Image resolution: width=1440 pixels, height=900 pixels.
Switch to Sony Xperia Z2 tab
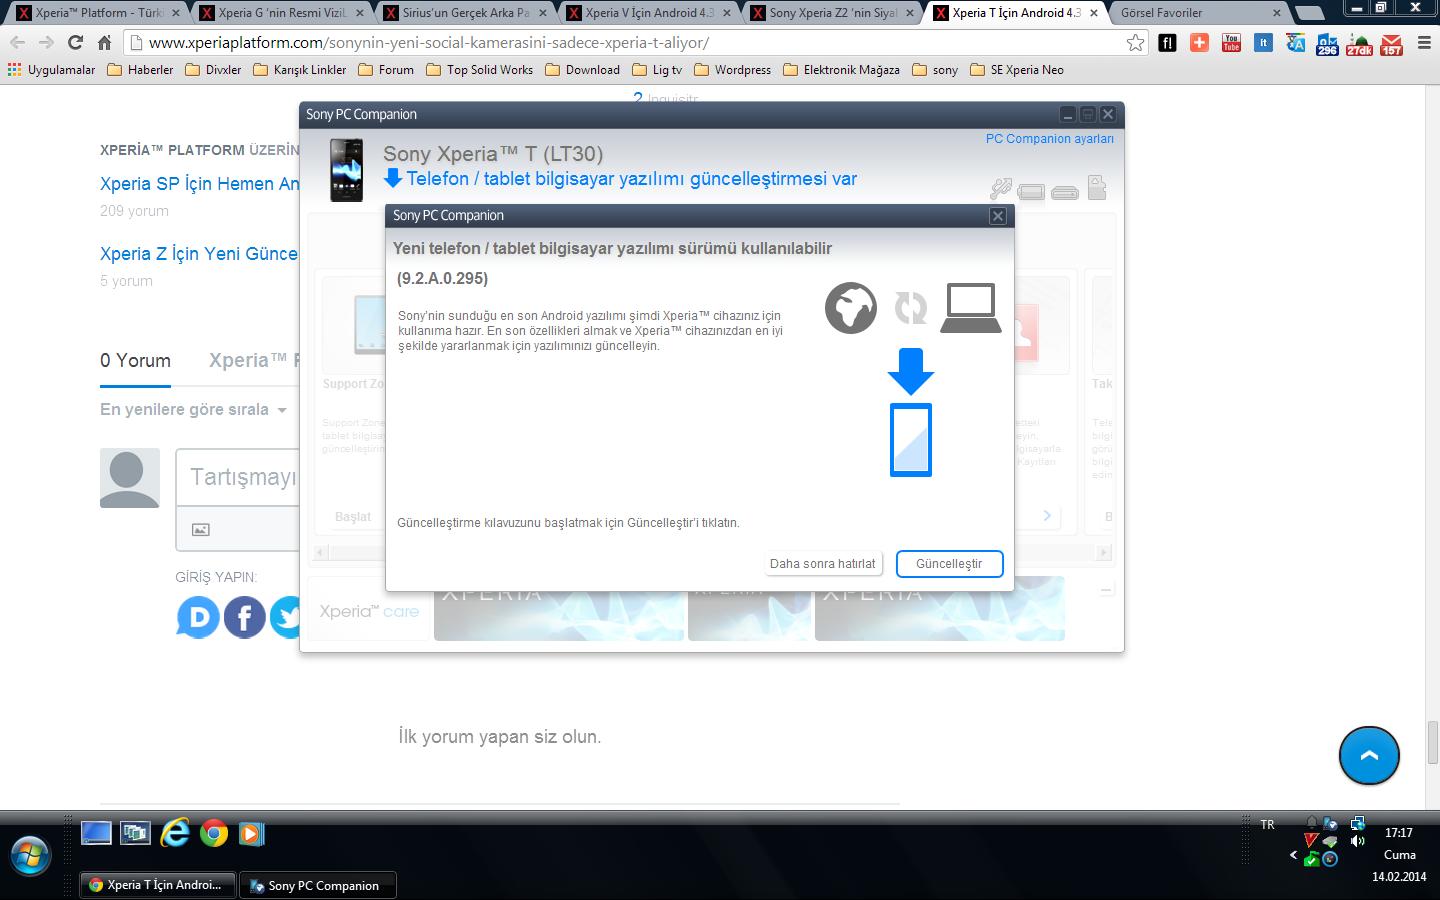(x=834, y=13)
